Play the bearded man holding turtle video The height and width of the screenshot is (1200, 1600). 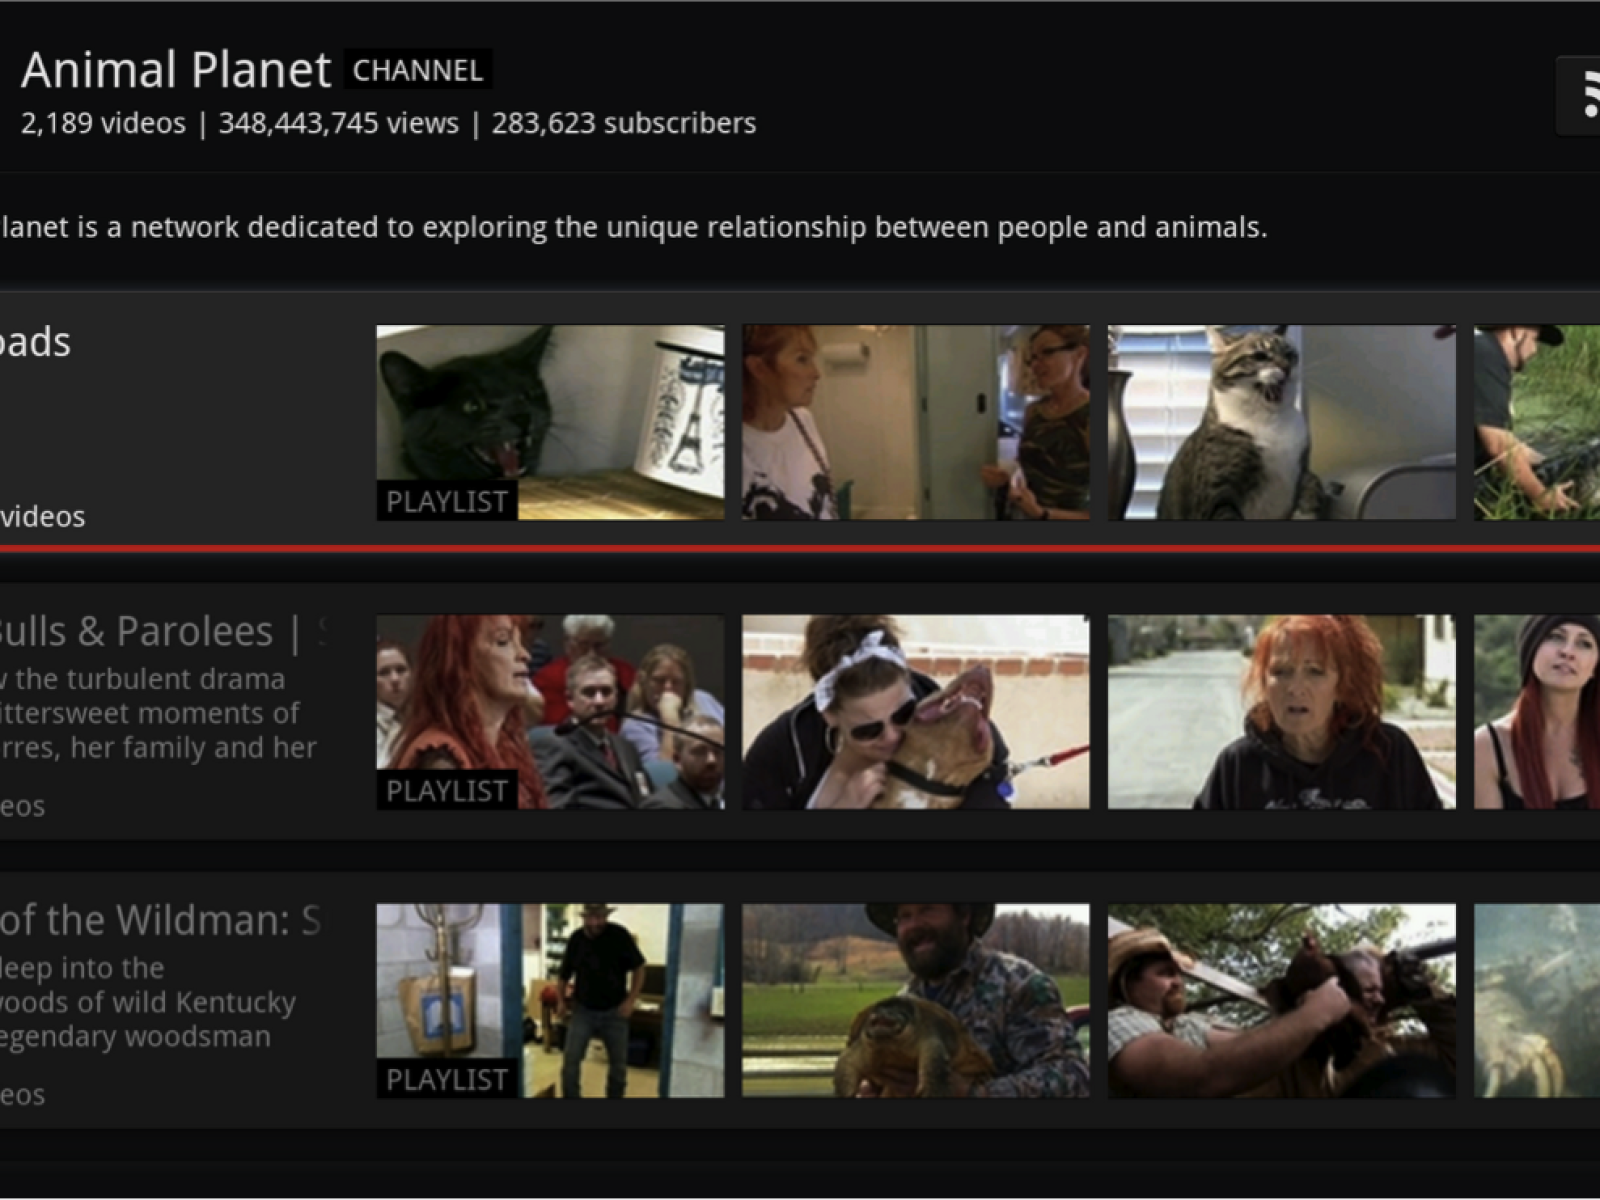coord(915,1000)
